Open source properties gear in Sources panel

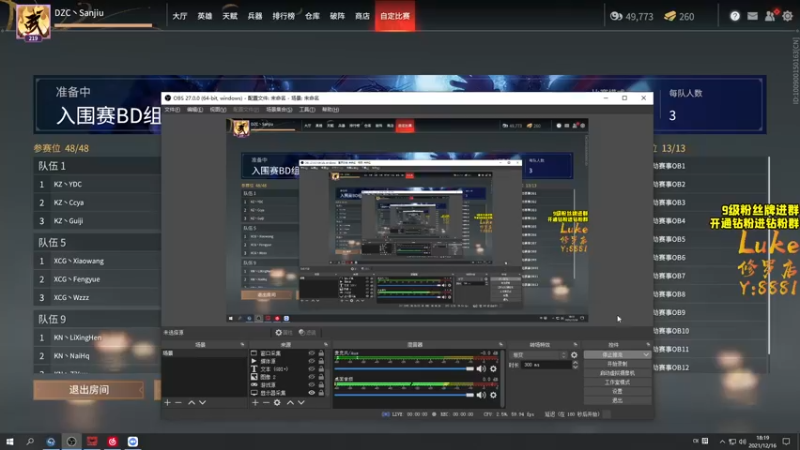277,403
